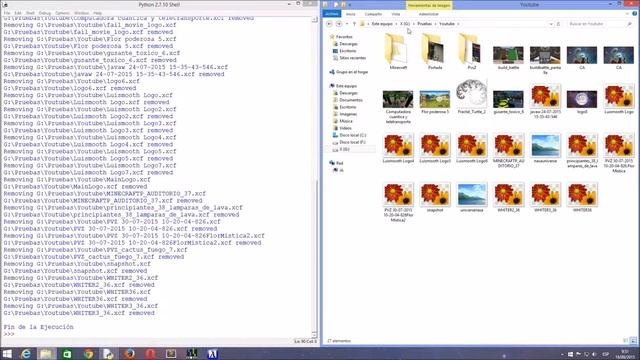Click the ESP language indicator in tray
The image size is (640, 360).
pos(606,354)
